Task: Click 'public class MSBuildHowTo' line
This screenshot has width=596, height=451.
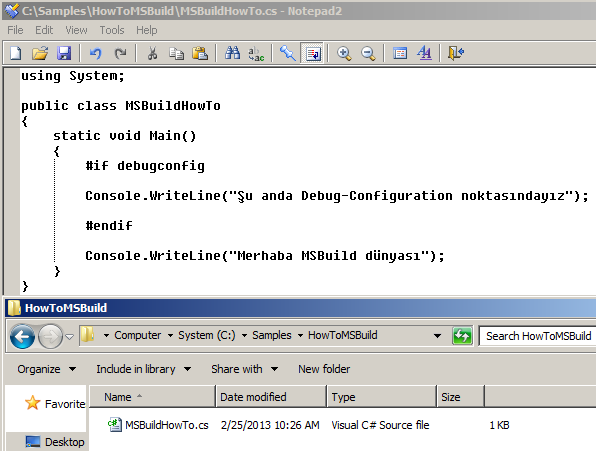Action: [120, 106]
